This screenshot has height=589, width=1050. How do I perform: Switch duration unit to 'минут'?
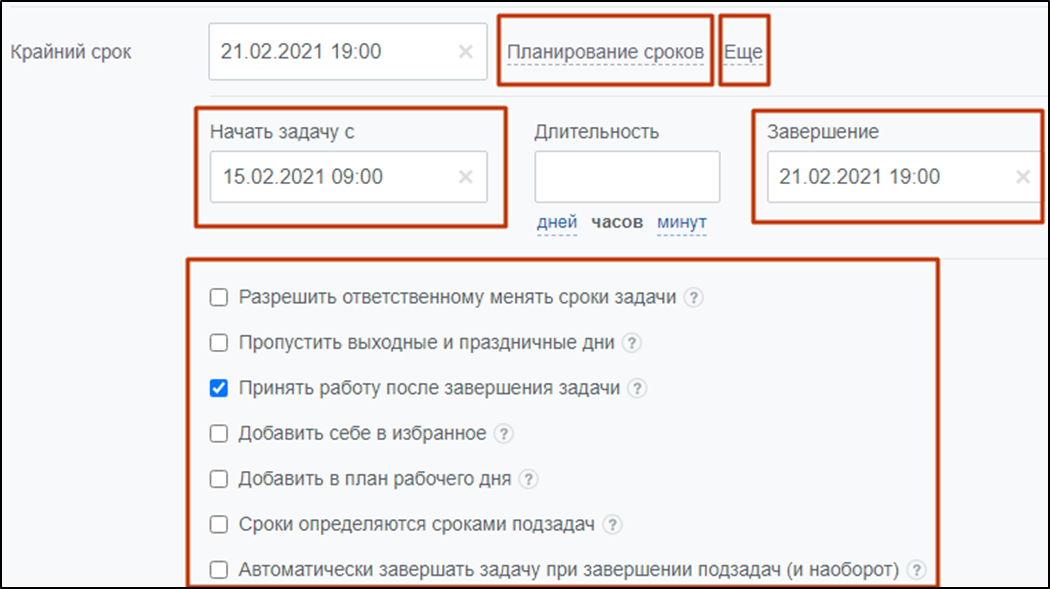(x=681, y=222)
